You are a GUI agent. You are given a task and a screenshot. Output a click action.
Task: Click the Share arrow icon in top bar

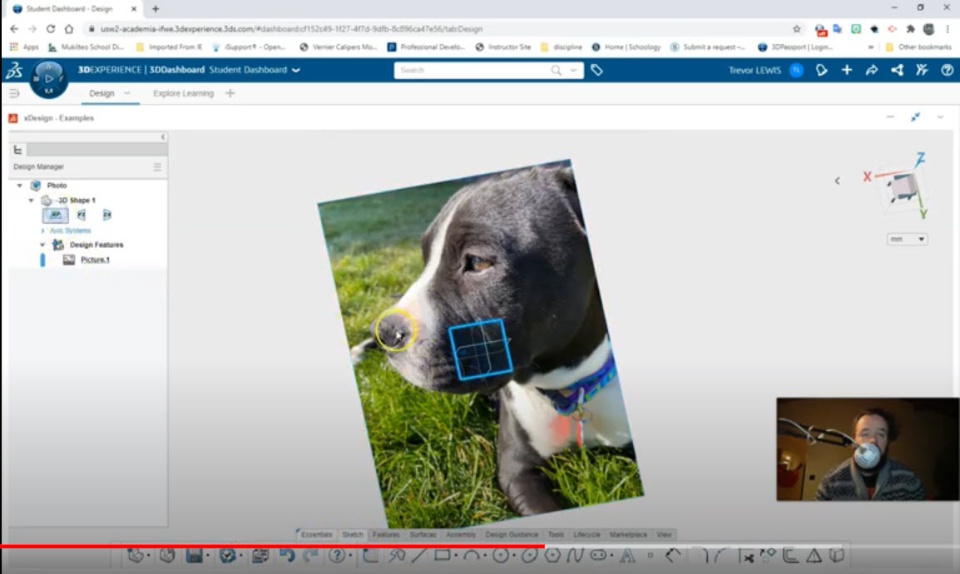(872, 70)
